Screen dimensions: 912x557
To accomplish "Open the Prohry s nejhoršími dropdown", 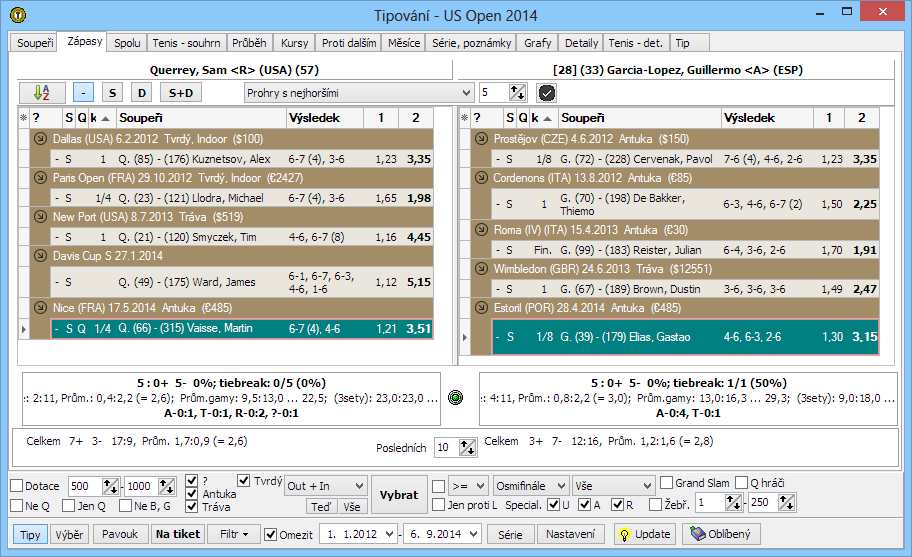I will [358, 93].
